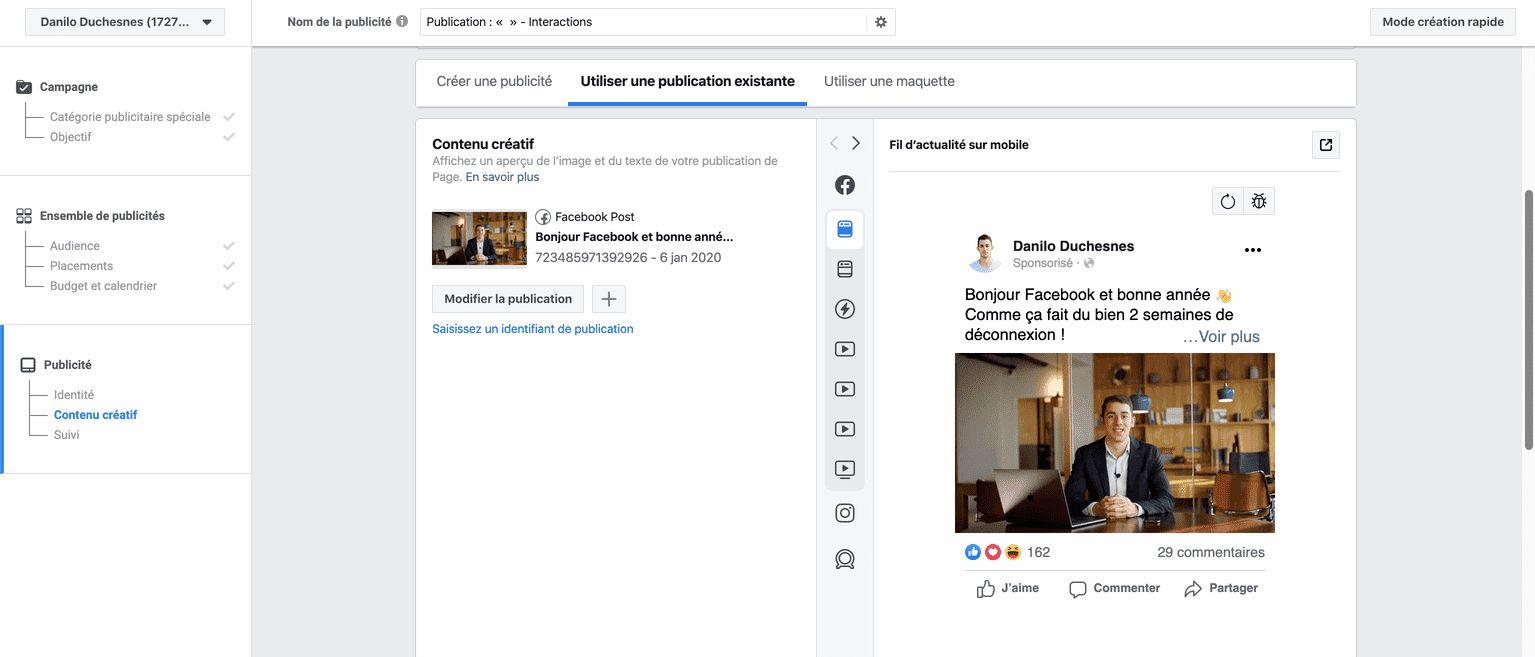
Task: Click the Modifier la publication button
Action: pos(508,299)
